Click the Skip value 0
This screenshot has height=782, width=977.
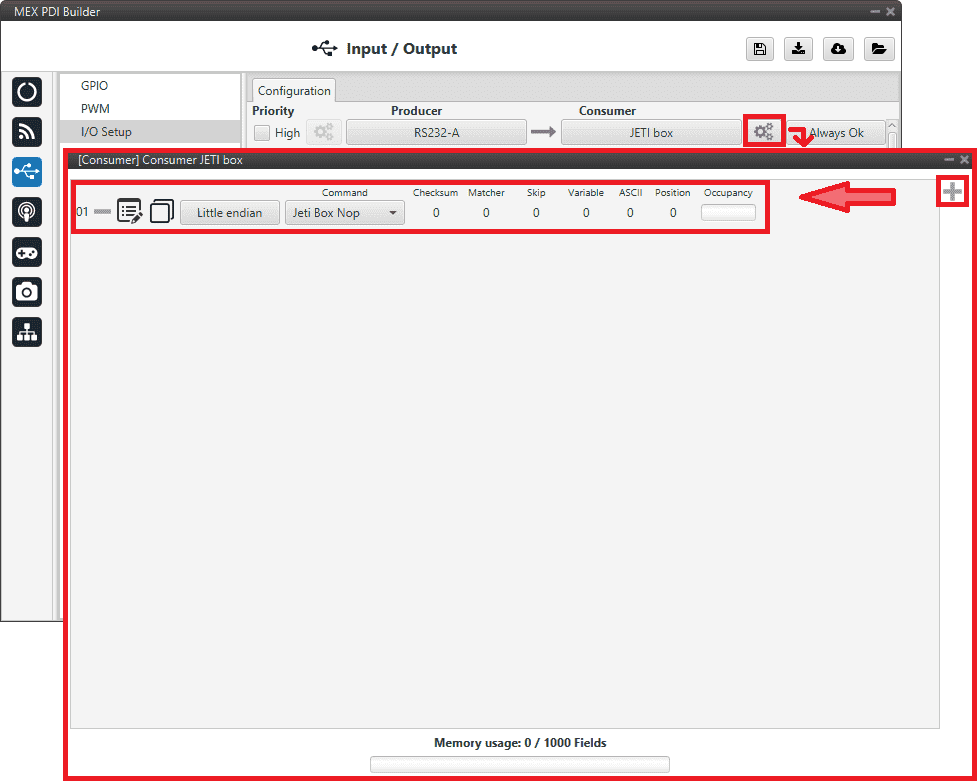pos(536,212)
